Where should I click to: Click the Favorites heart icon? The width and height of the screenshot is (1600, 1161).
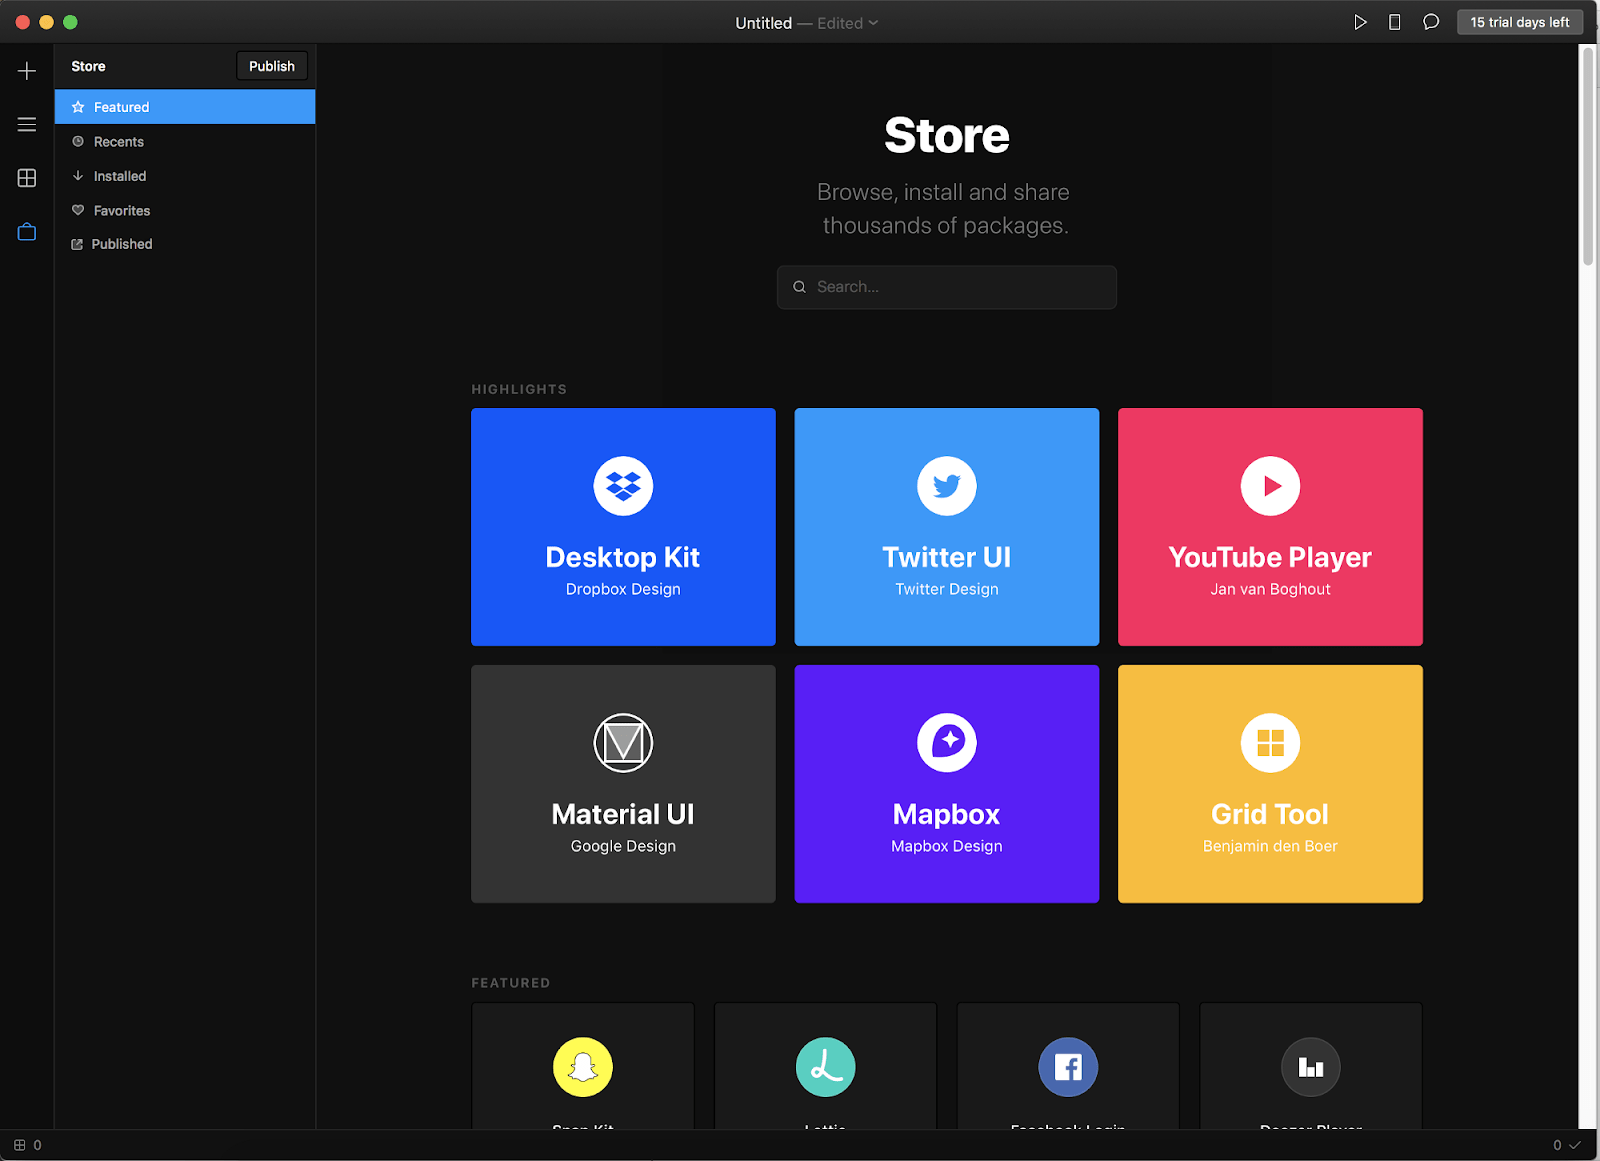click(x=78, y=210)
